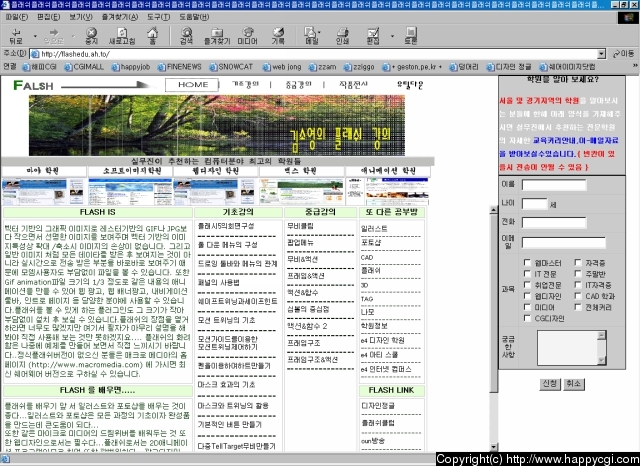Open the 미디어 media toolbar icon

click(247, 36)
